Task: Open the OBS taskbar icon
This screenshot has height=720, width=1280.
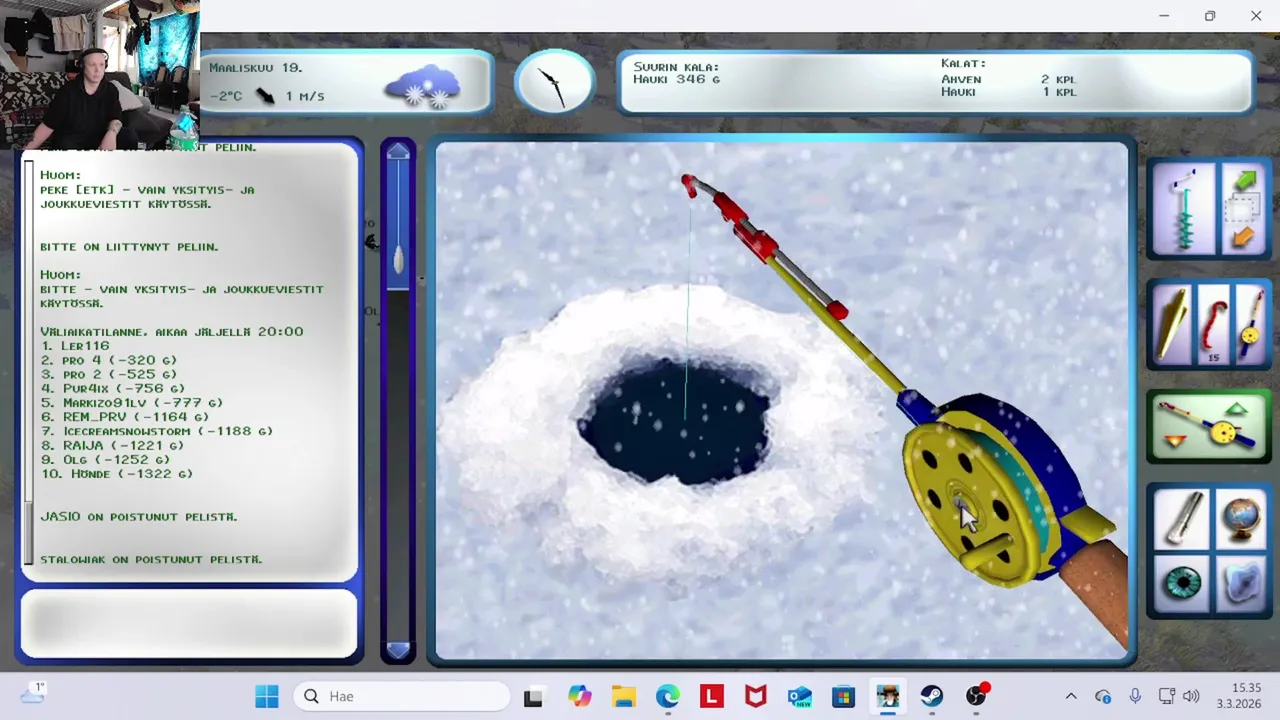Action: pyautogui.click(x=976, y=696)
